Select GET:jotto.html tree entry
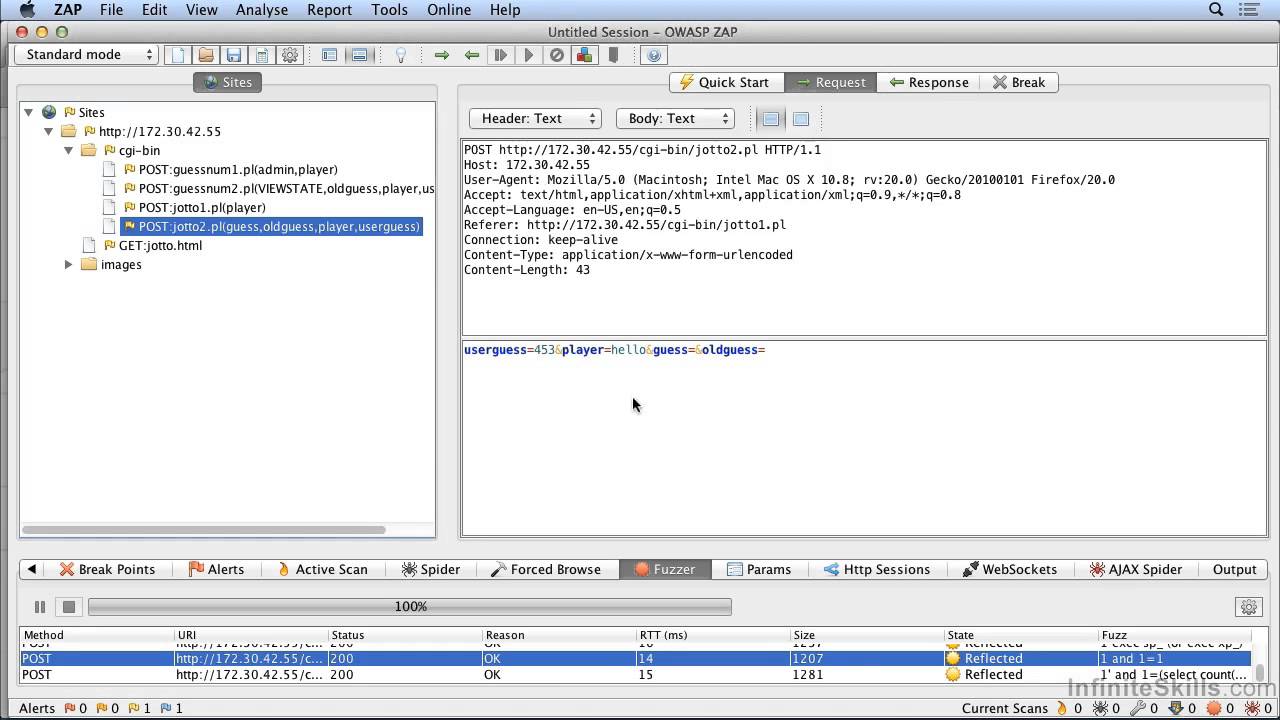The width and height of the screenshot is (1280, 720). pyautogui.click(x=160, y=246)
